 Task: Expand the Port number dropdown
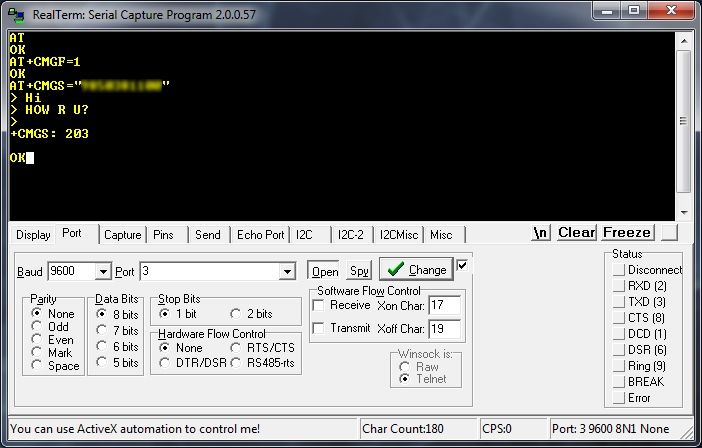click(287, 271)
